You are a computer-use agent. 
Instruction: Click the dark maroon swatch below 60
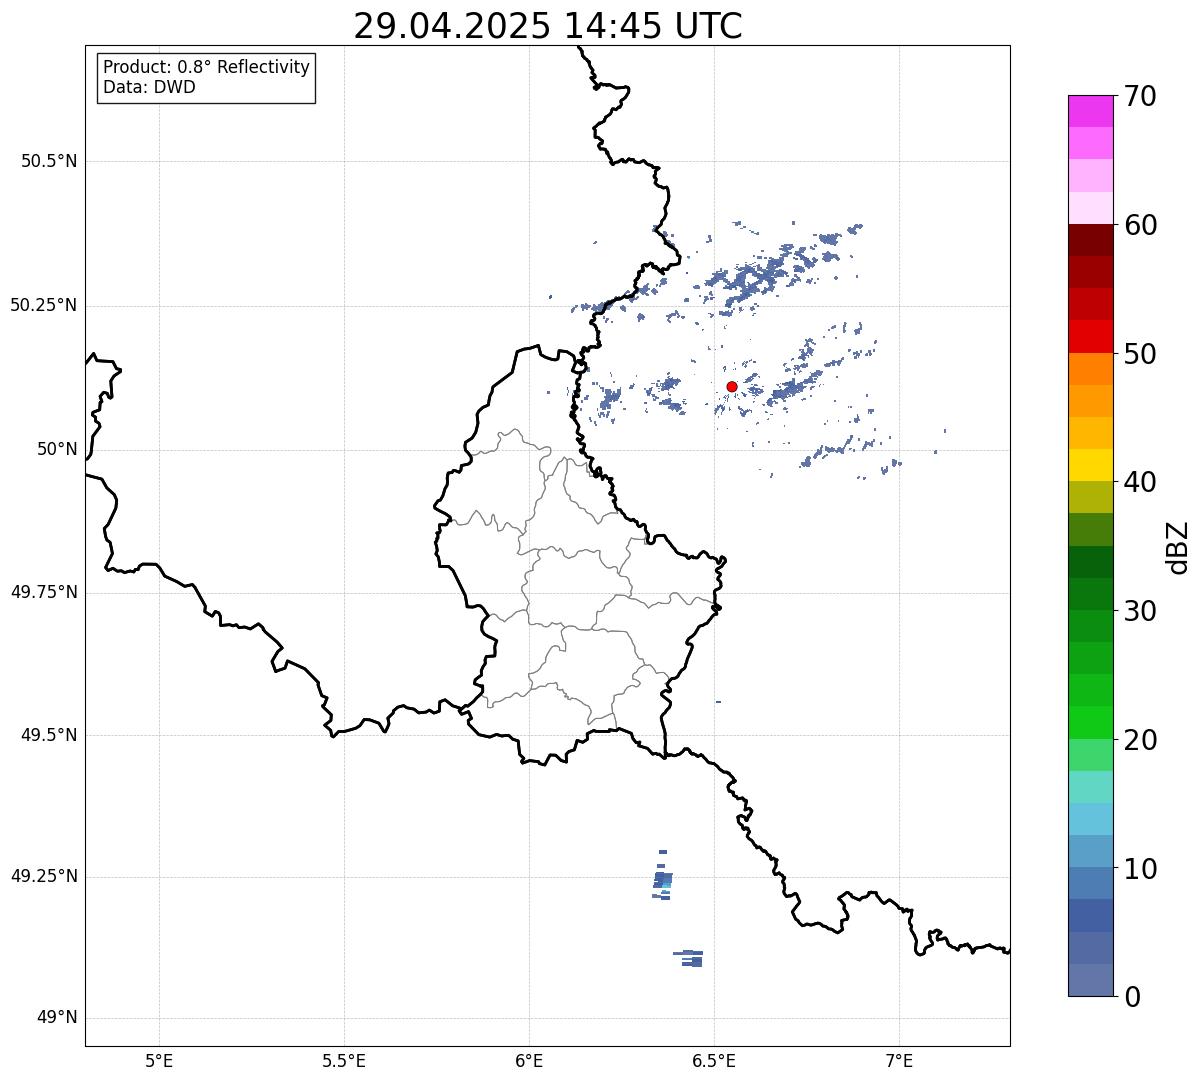1091,240
